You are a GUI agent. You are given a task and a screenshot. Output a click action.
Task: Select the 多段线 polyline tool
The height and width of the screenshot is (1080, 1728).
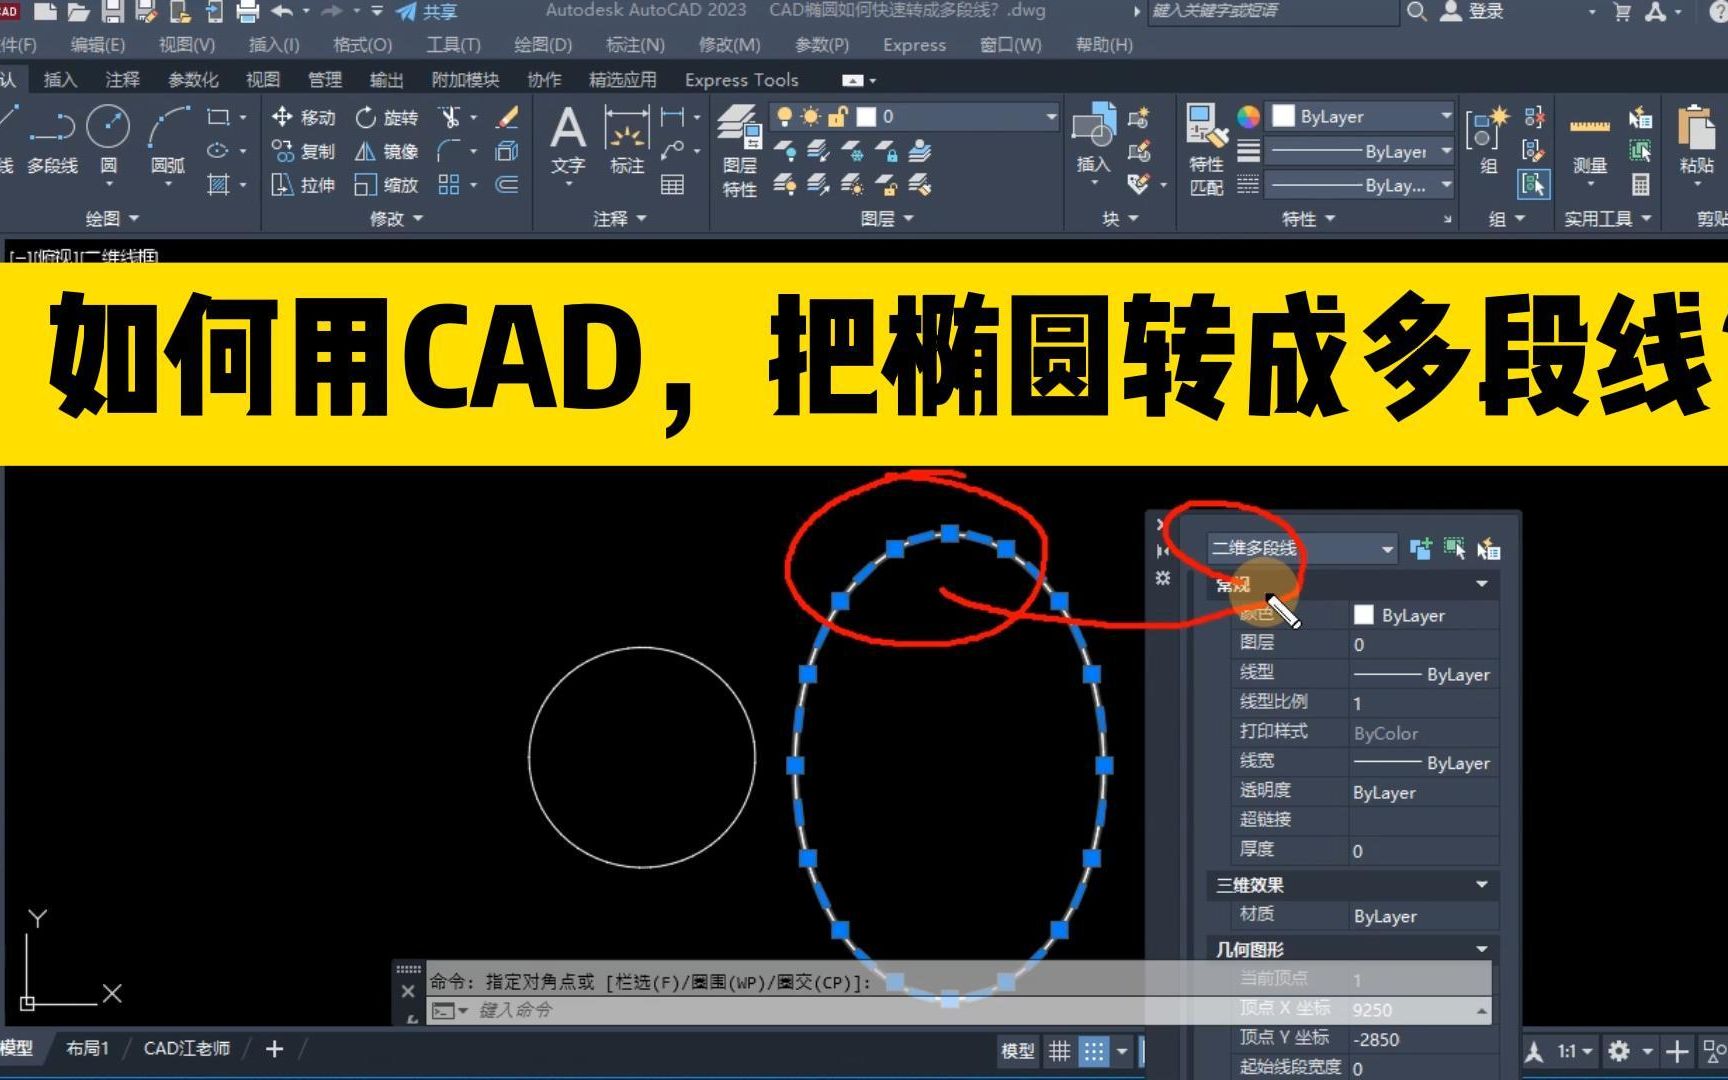click(x=52, y=142)
